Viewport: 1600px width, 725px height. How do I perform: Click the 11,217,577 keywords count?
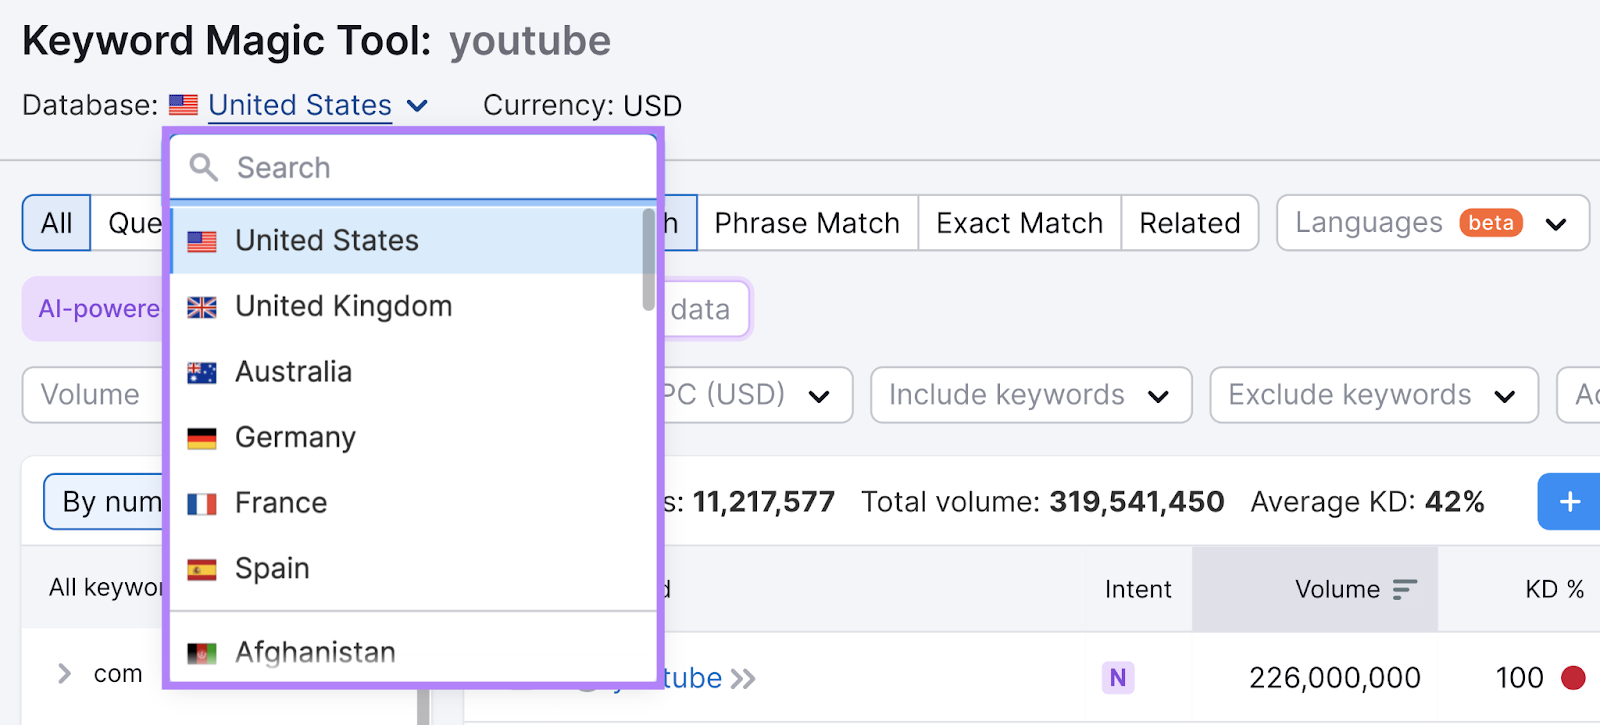coord(764,501)
